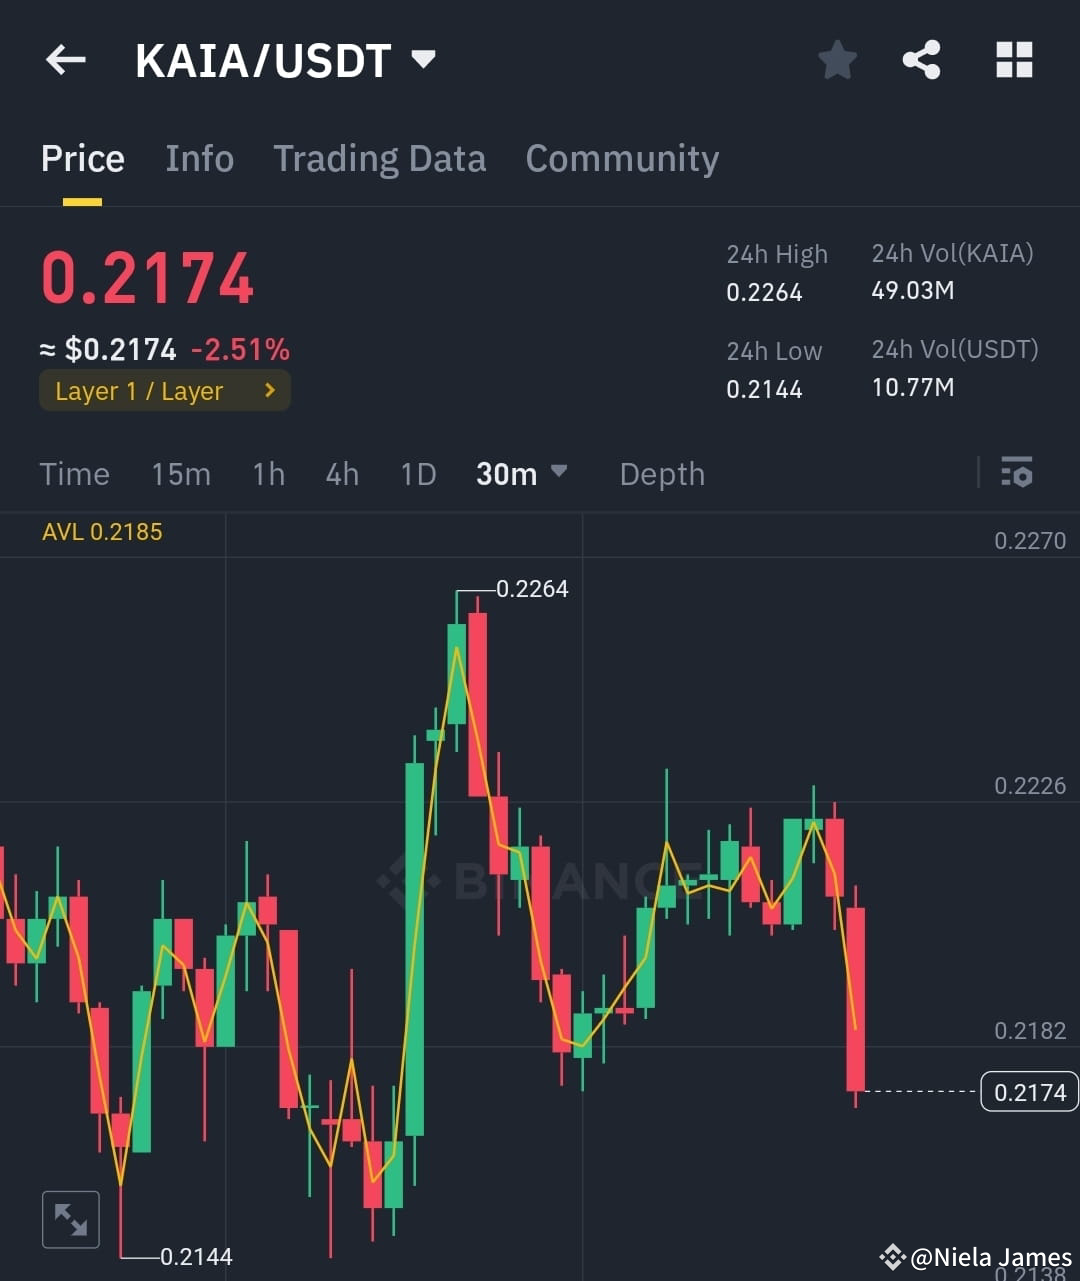Open the Trading Data tab
1080x1281 pixels.
tap(379, 158)
